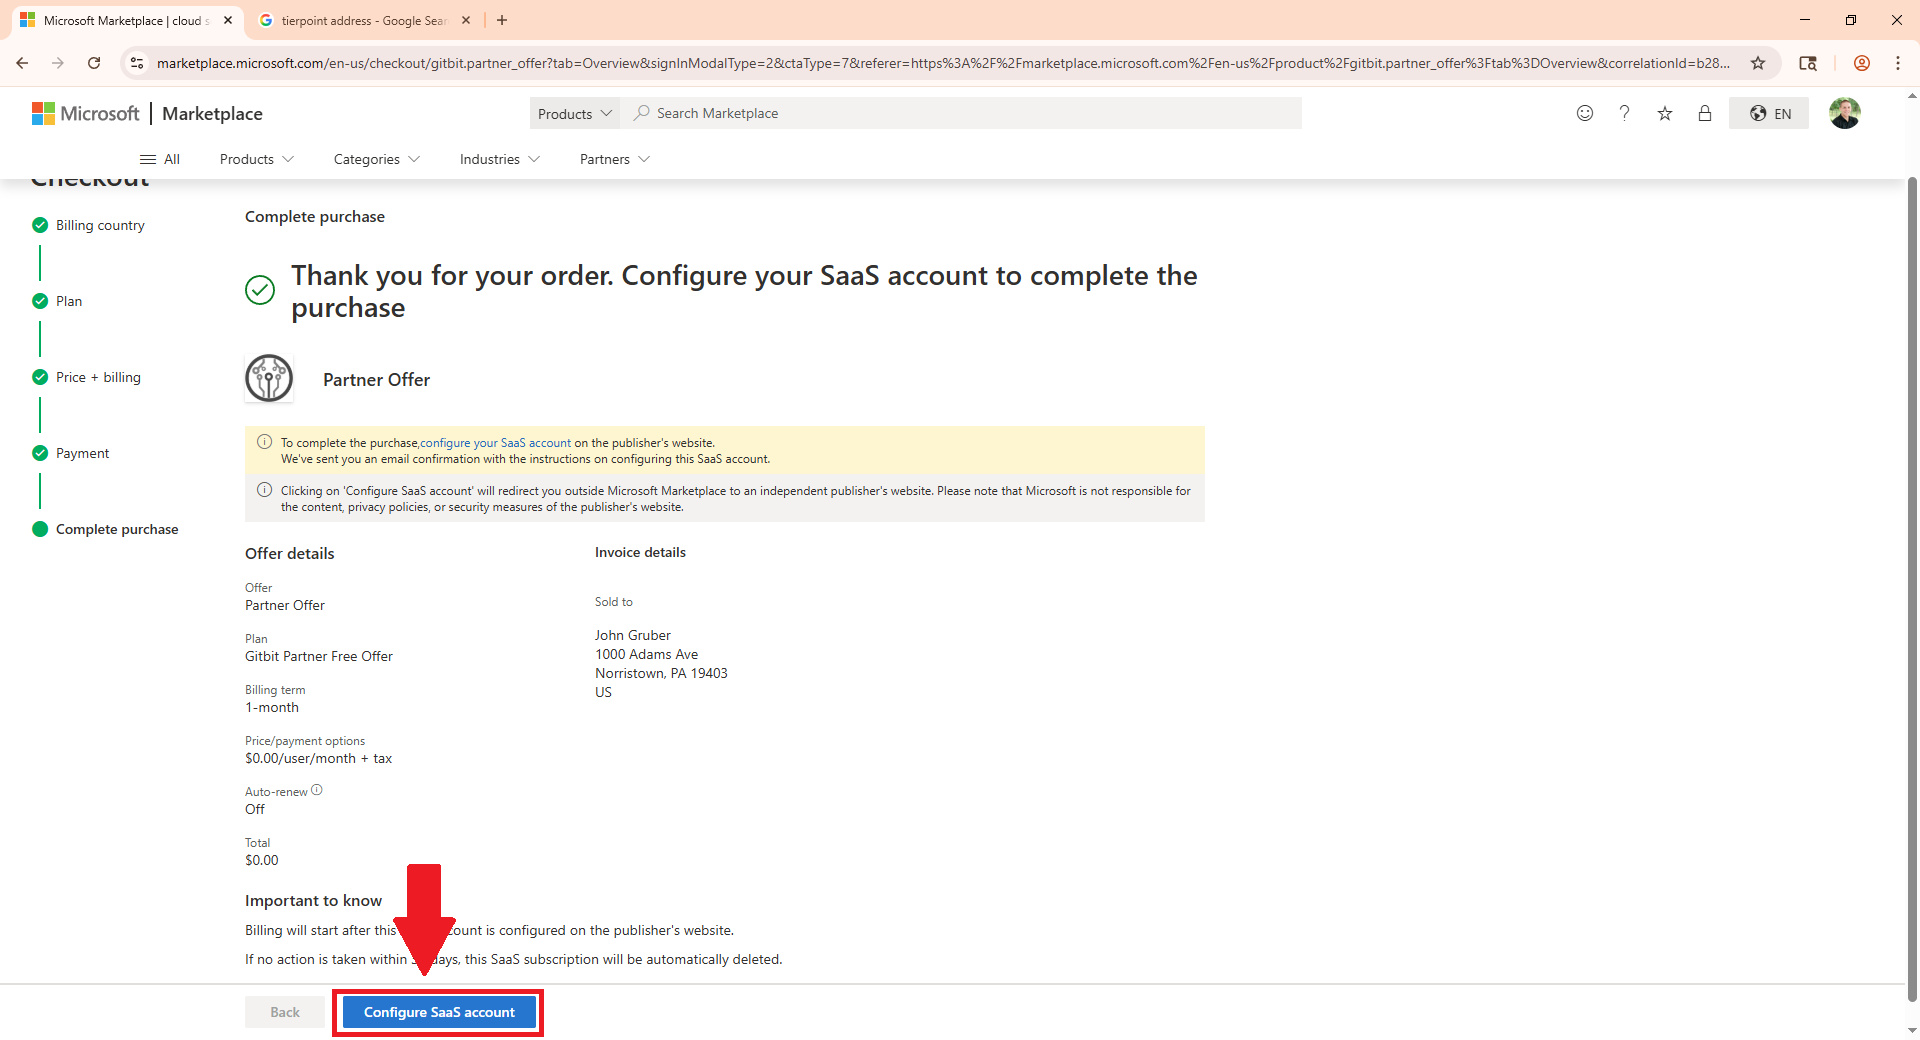This screenshot has height=1040, width=1920.
Task: Open a new browser tab
Action: coord(502,20)
